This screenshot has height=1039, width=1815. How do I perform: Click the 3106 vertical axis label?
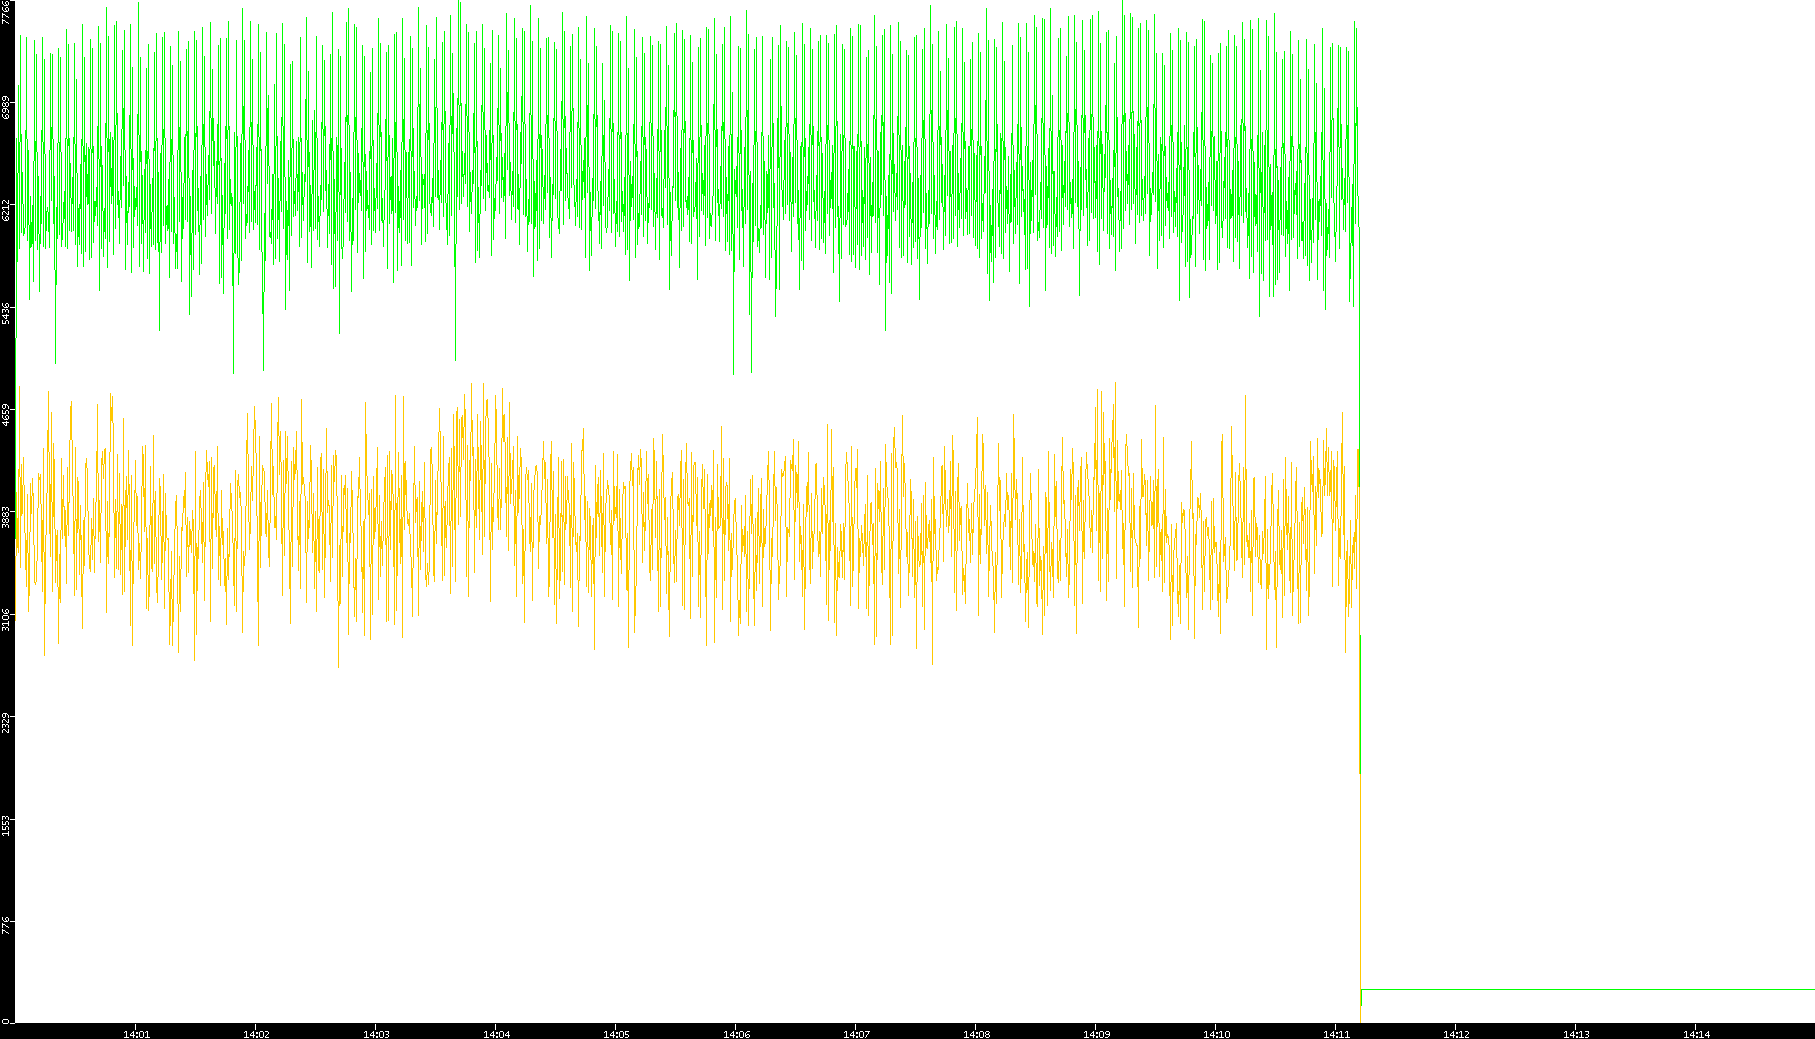tap(6, 619)
